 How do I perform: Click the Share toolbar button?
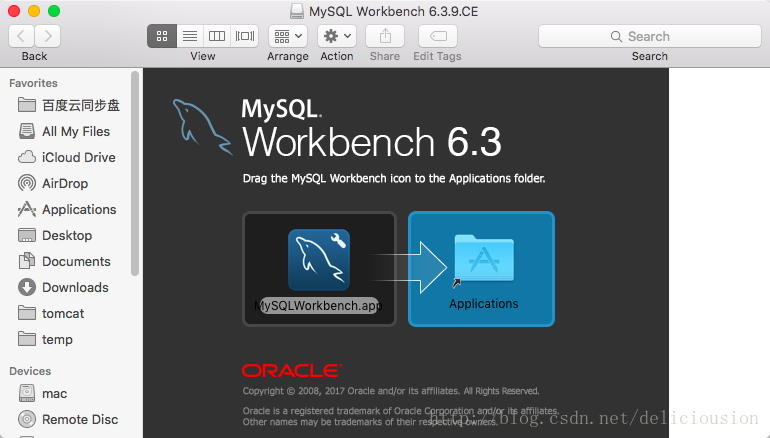[x=384, y=36]
